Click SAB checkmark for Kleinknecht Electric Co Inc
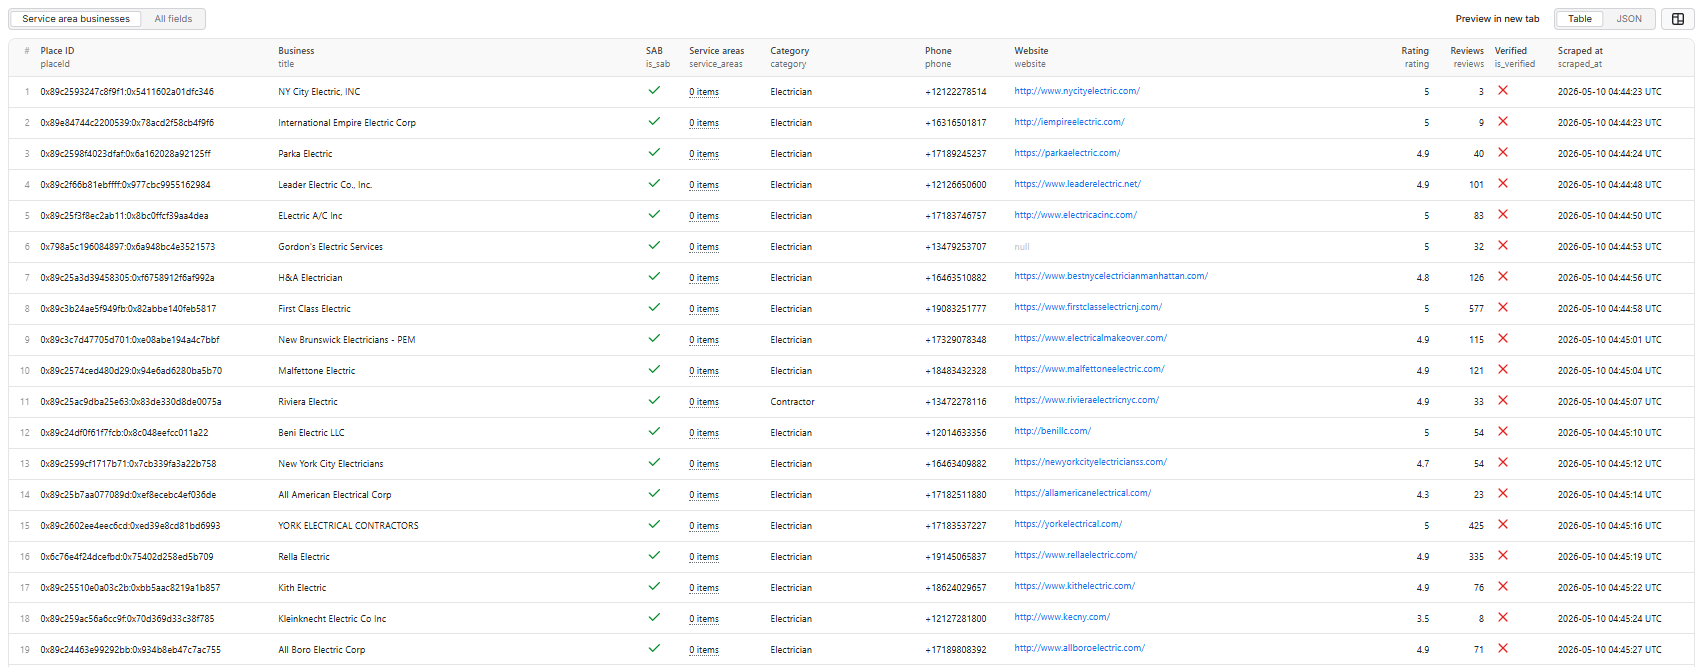The image size is (1701, 667). pyautogui.click(x=654, y=617)
